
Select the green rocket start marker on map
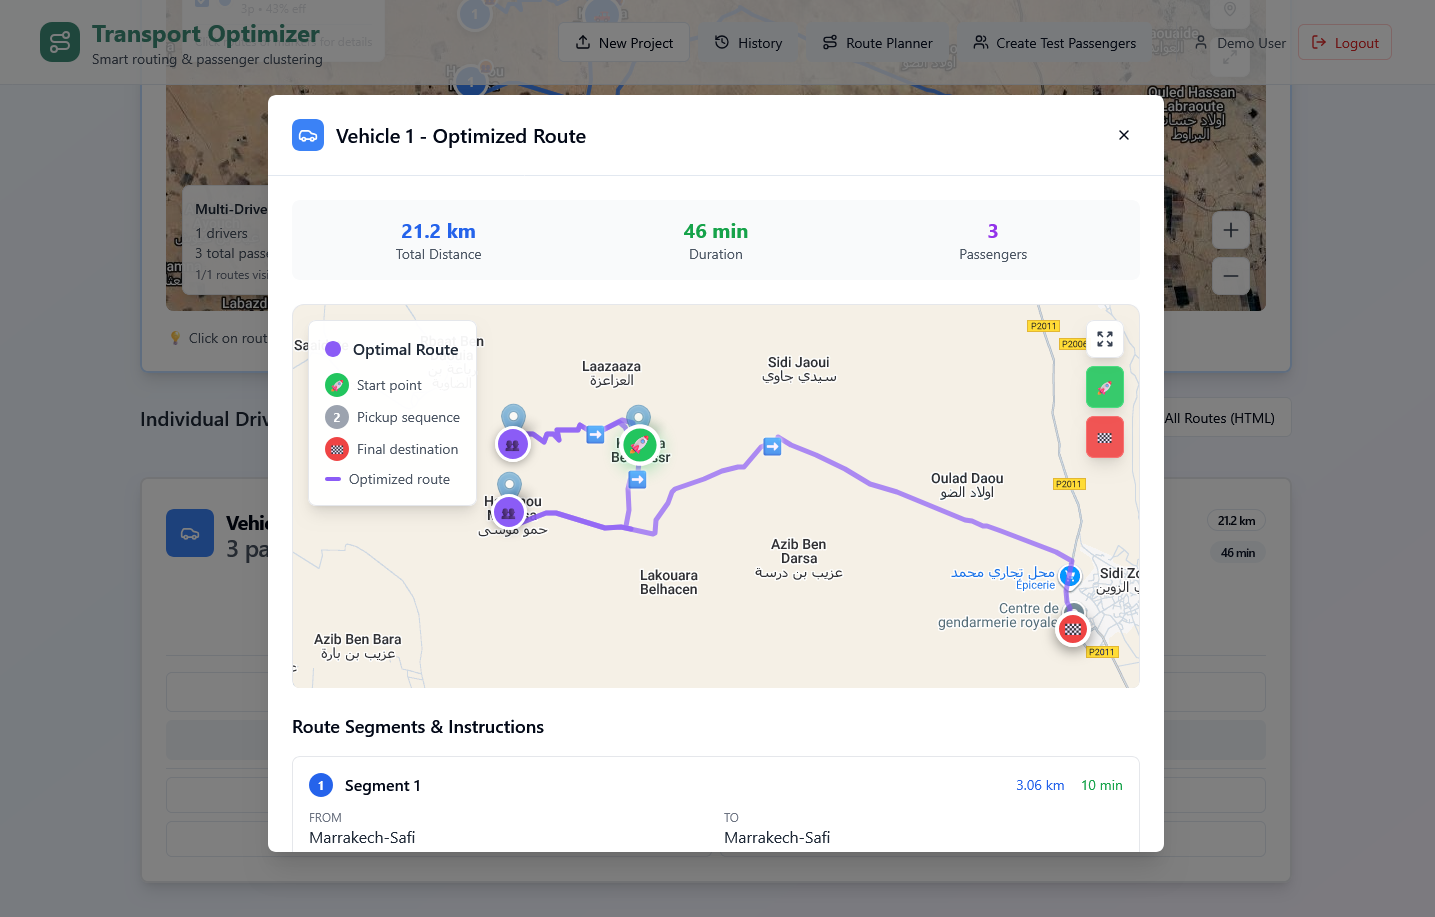[639, 445]
